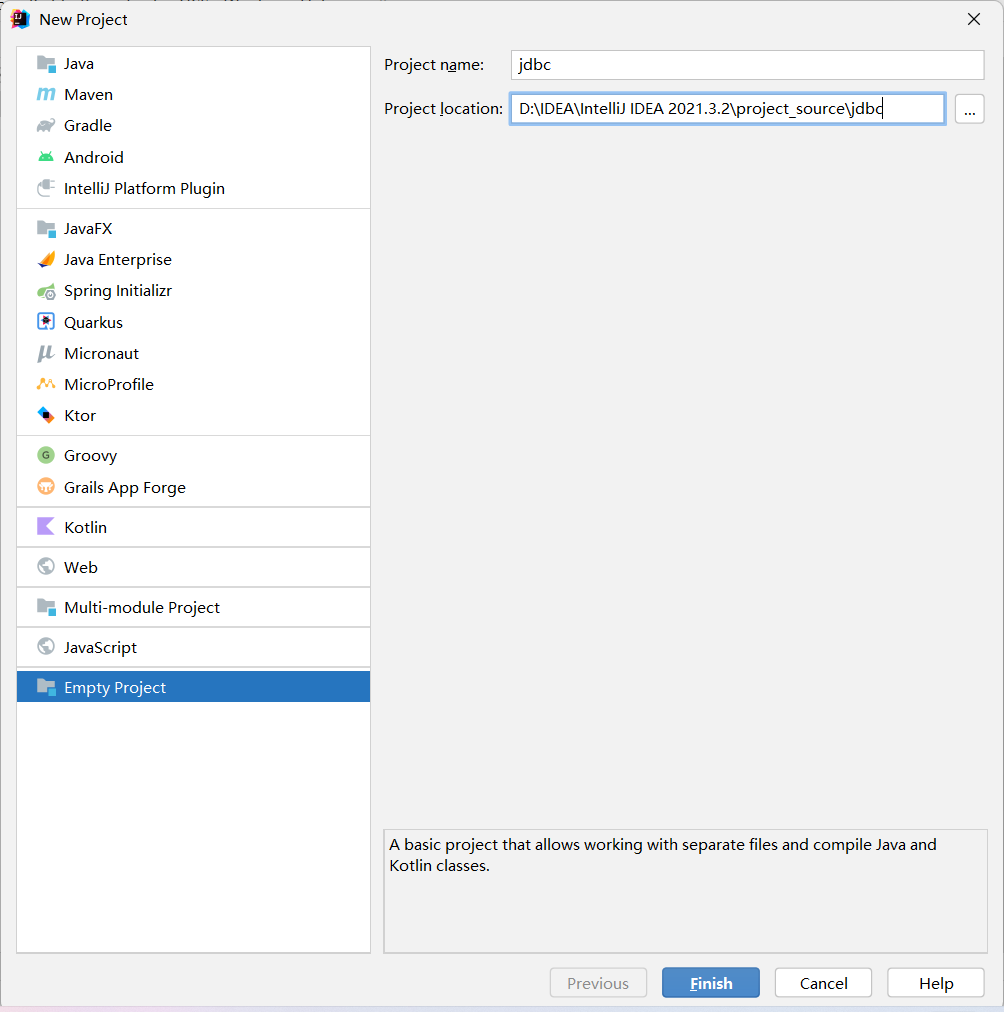Select JavaScript label
Viewport: 1004px width, 1012px height.
(100, 647)
